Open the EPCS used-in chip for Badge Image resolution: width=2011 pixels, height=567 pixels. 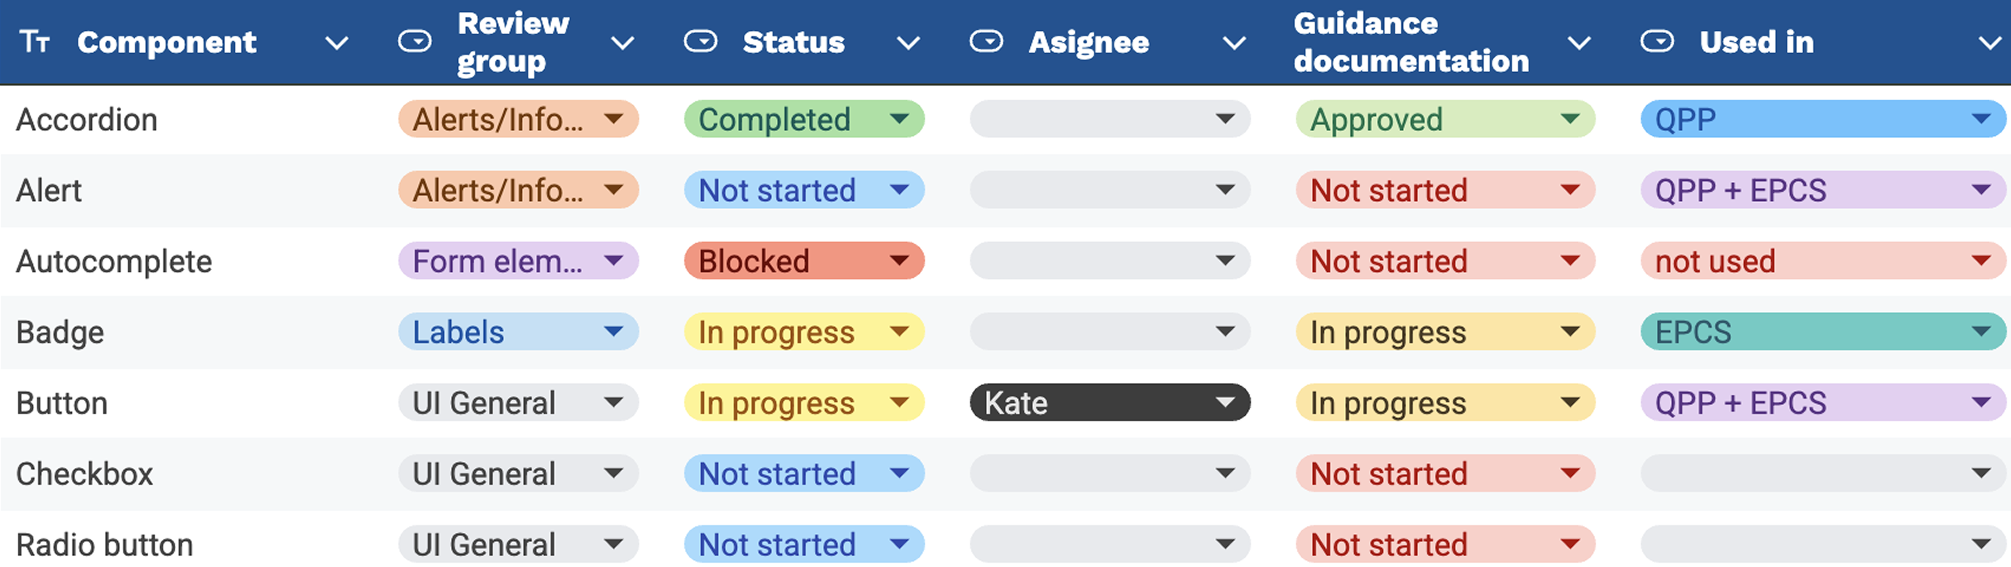click(1822, 333)
